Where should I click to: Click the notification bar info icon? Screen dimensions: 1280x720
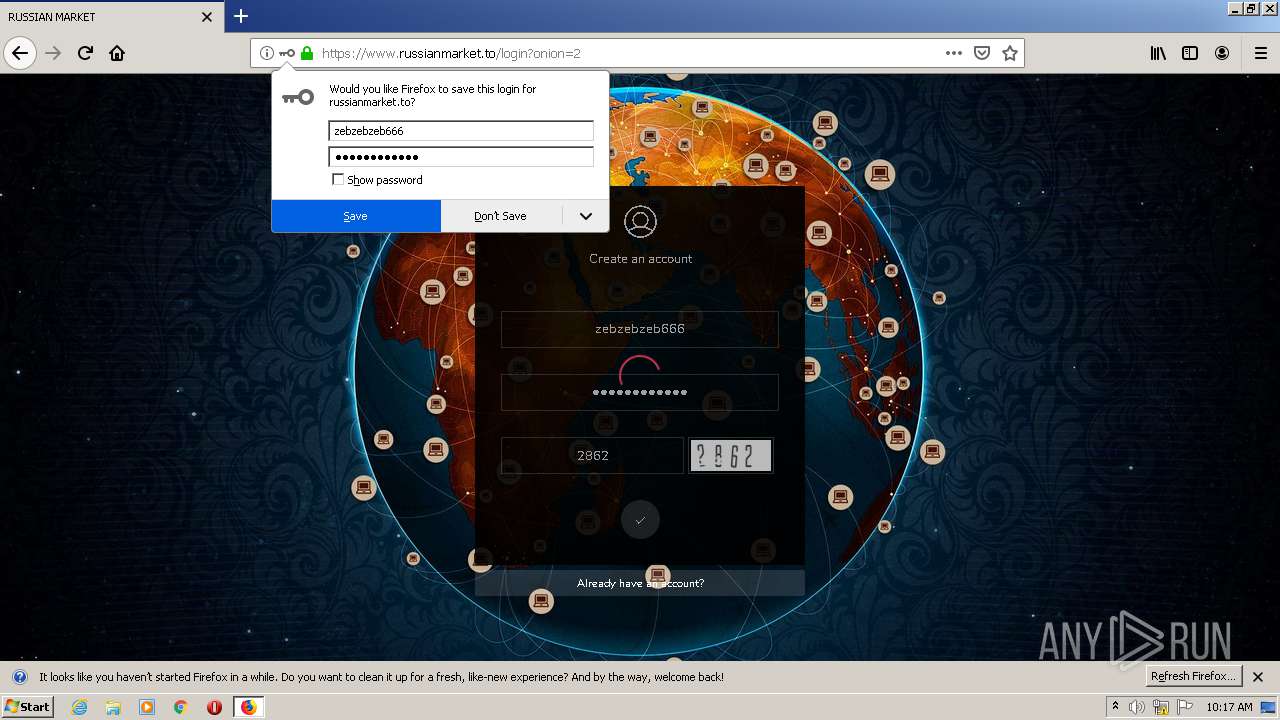click(20, 677)
